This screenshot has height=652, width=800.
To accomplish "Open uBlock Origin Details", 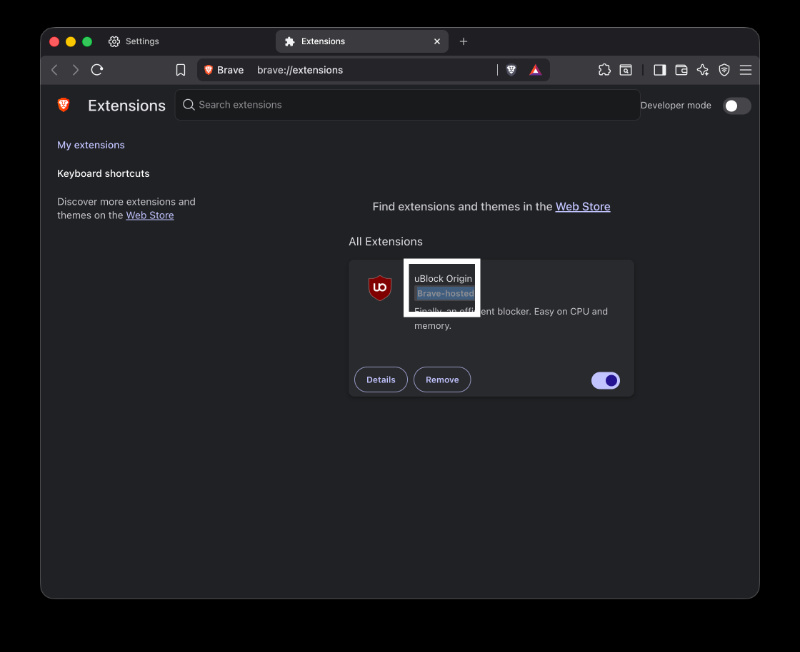I will 381,380.
